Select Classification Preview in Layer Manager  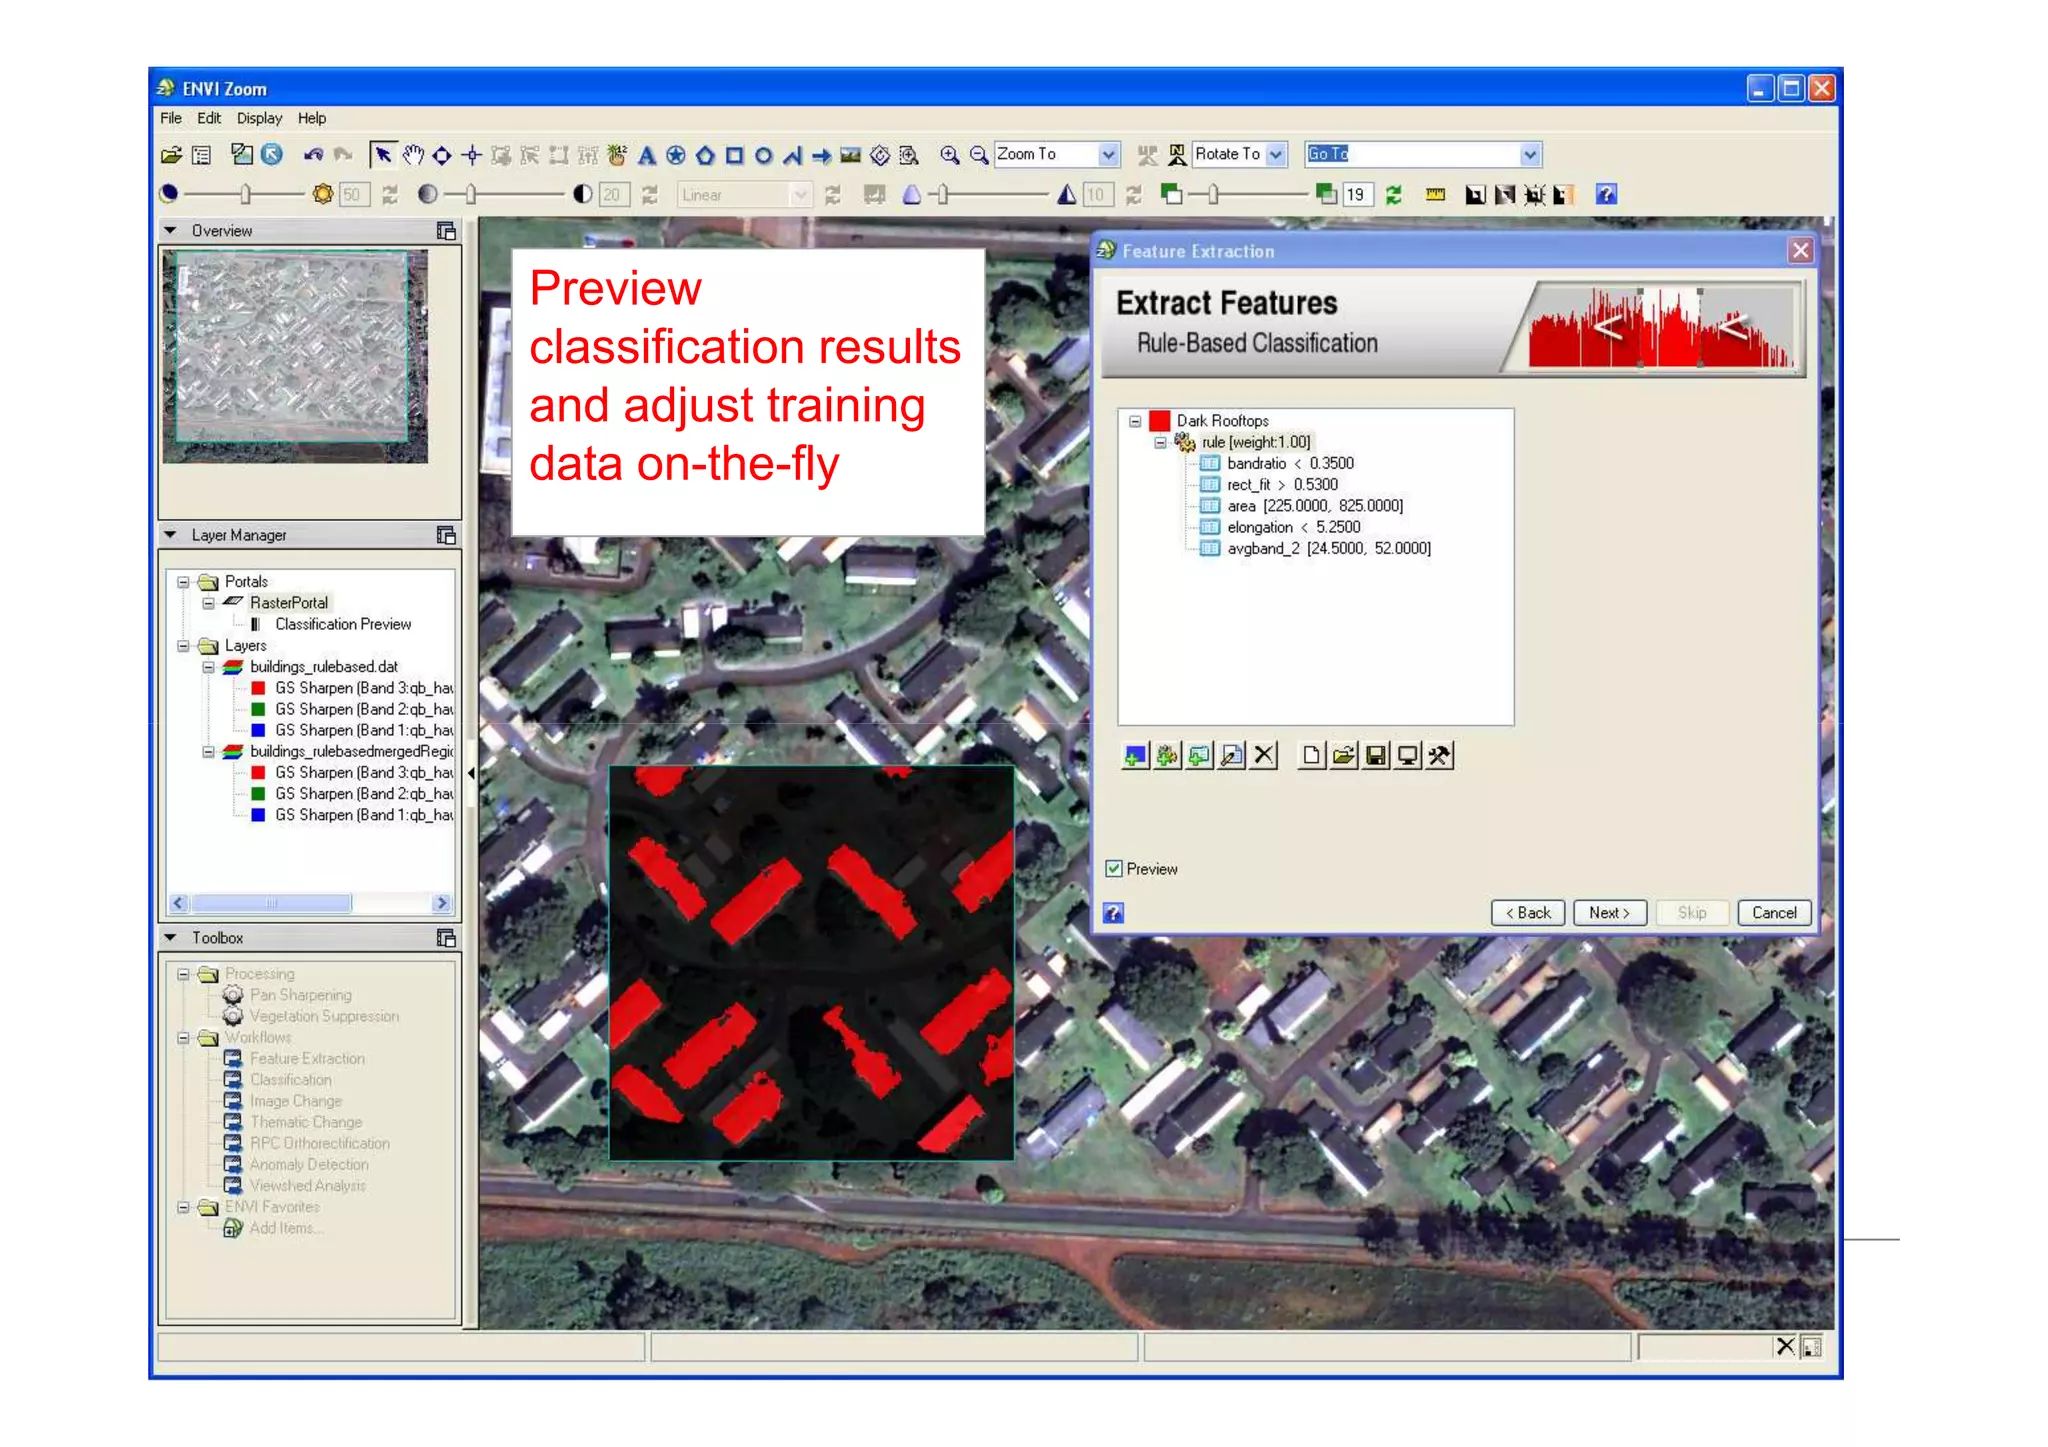[x=343, y=625]
